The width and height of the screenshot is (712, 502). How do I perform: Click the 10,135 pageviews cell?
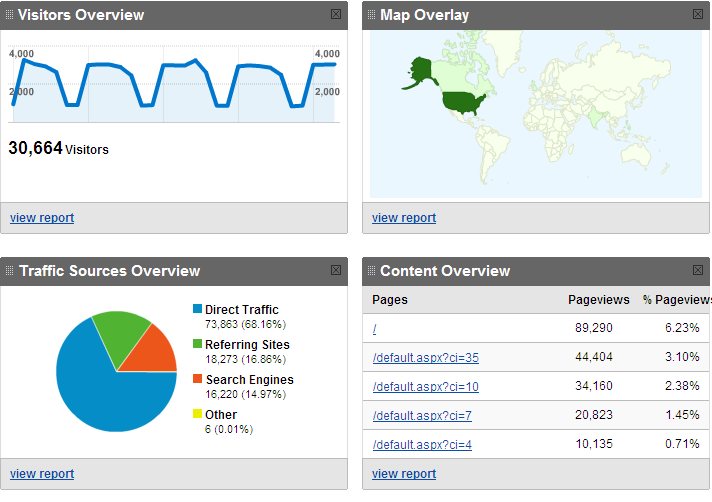pyautogui.click(x=593, y=444)
